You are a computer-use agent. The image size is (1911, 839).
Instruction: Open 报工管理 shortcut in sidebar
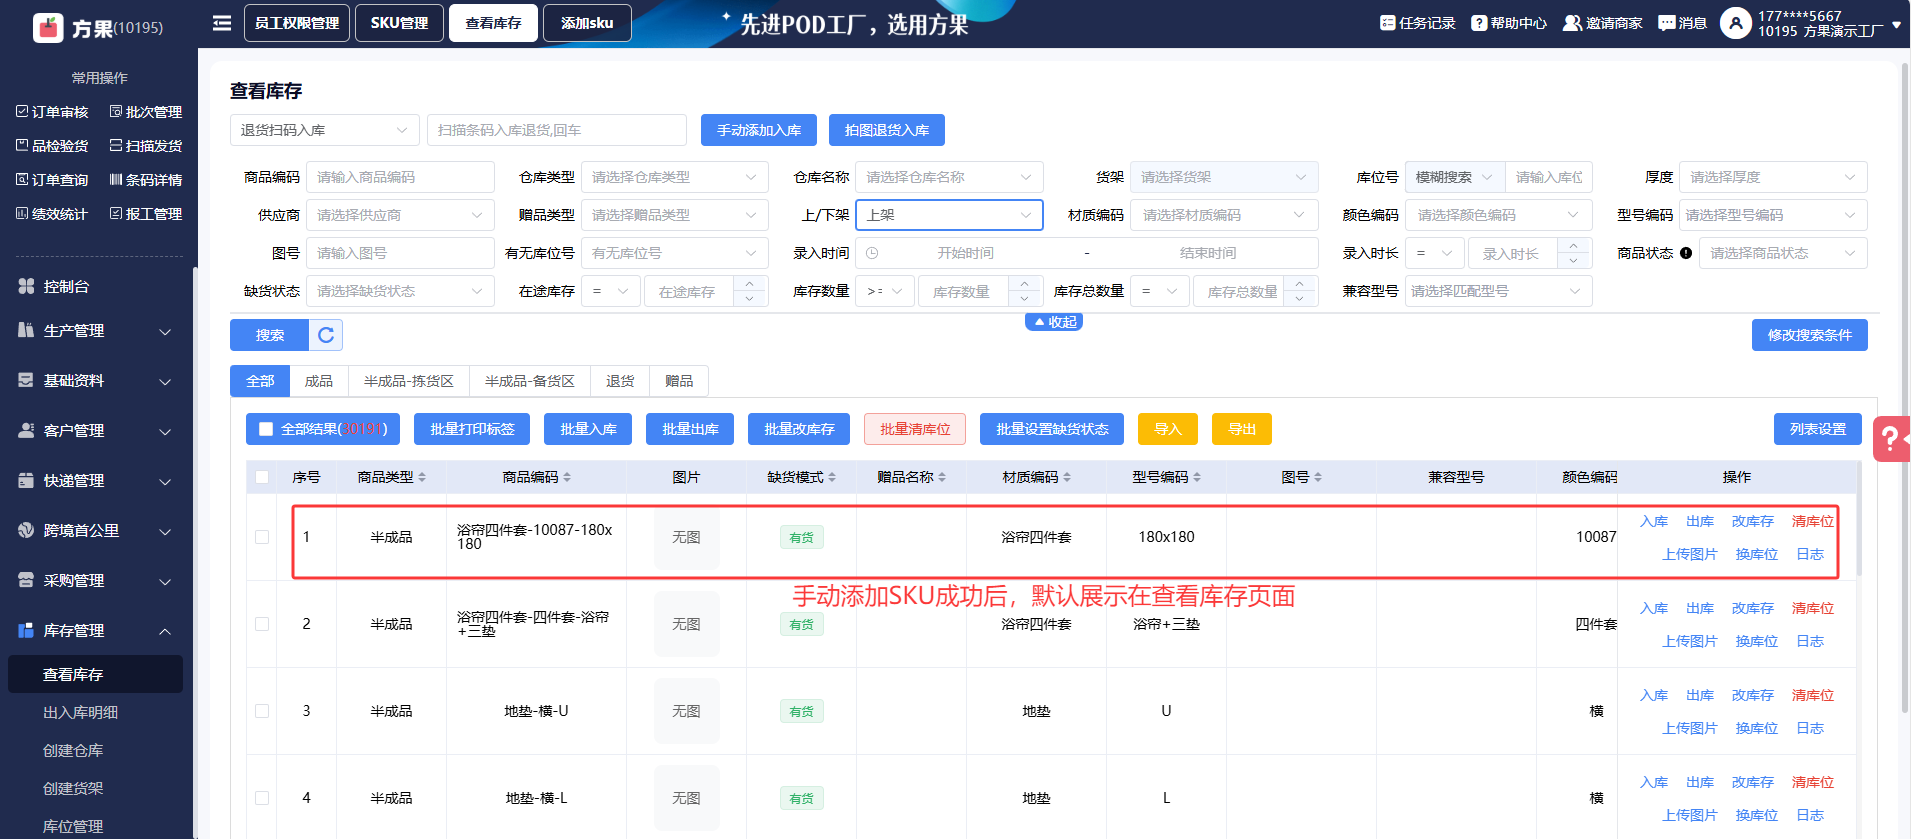point(146,214)
